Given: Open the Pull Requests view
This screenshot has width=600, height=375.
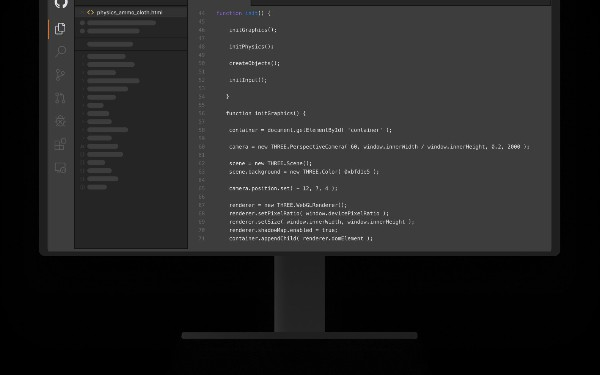Looking at the screenshot, I should [60, 98].
